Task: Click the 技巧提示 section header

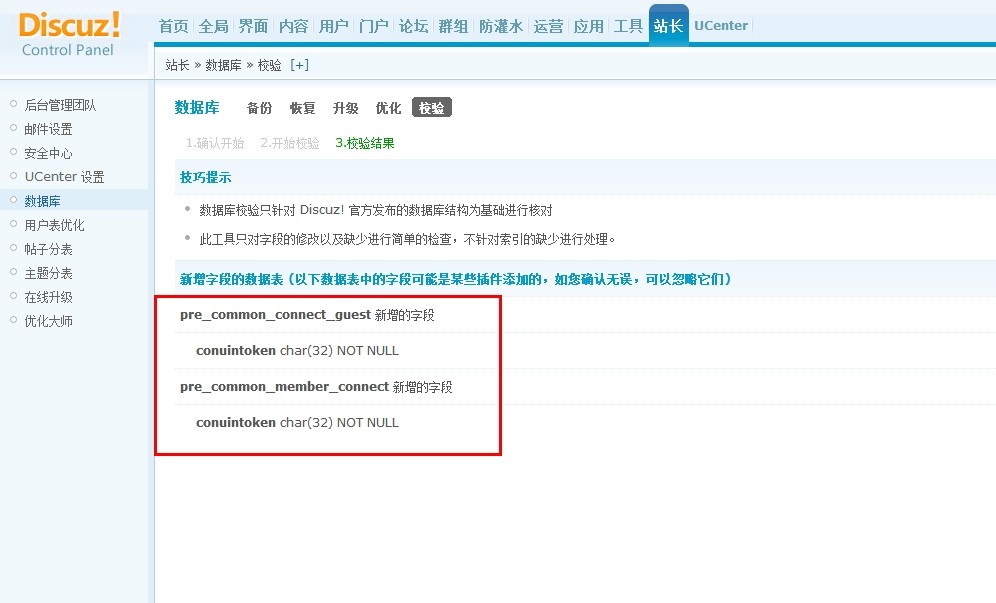Action: point(206,177)
